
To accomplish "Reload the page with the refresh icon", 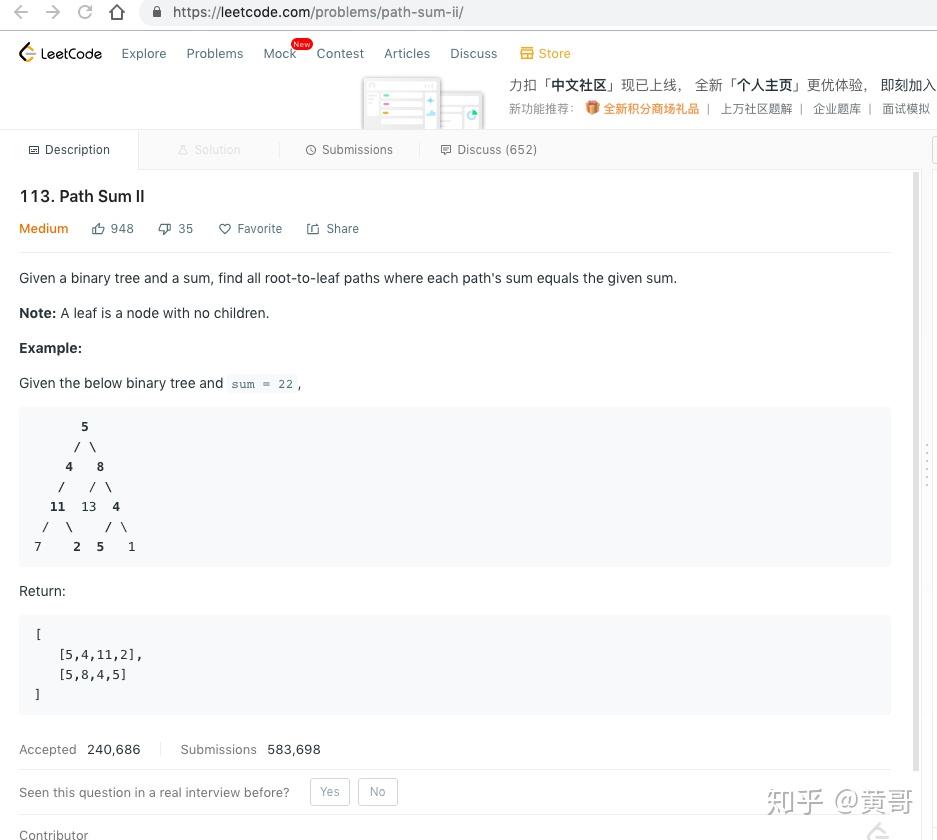I will tap(85, 13).
